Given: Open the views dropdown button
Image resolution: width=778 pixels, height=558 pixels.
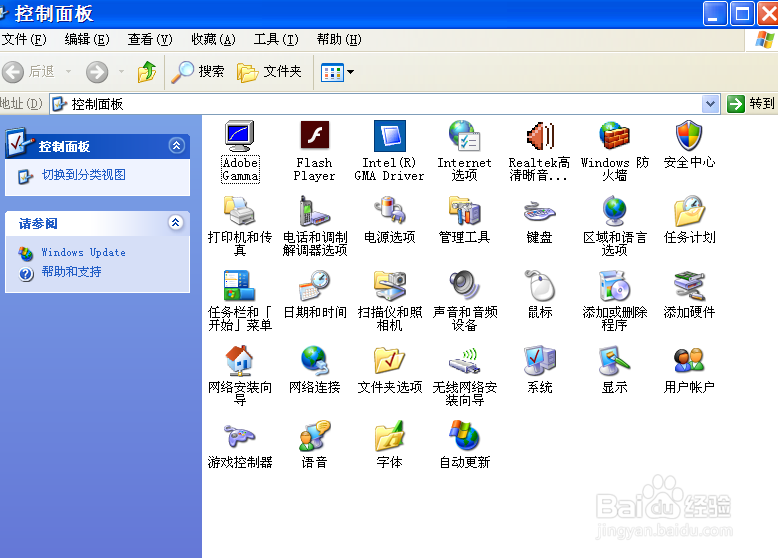Looking at the screenshot, I should click(337, 72).
